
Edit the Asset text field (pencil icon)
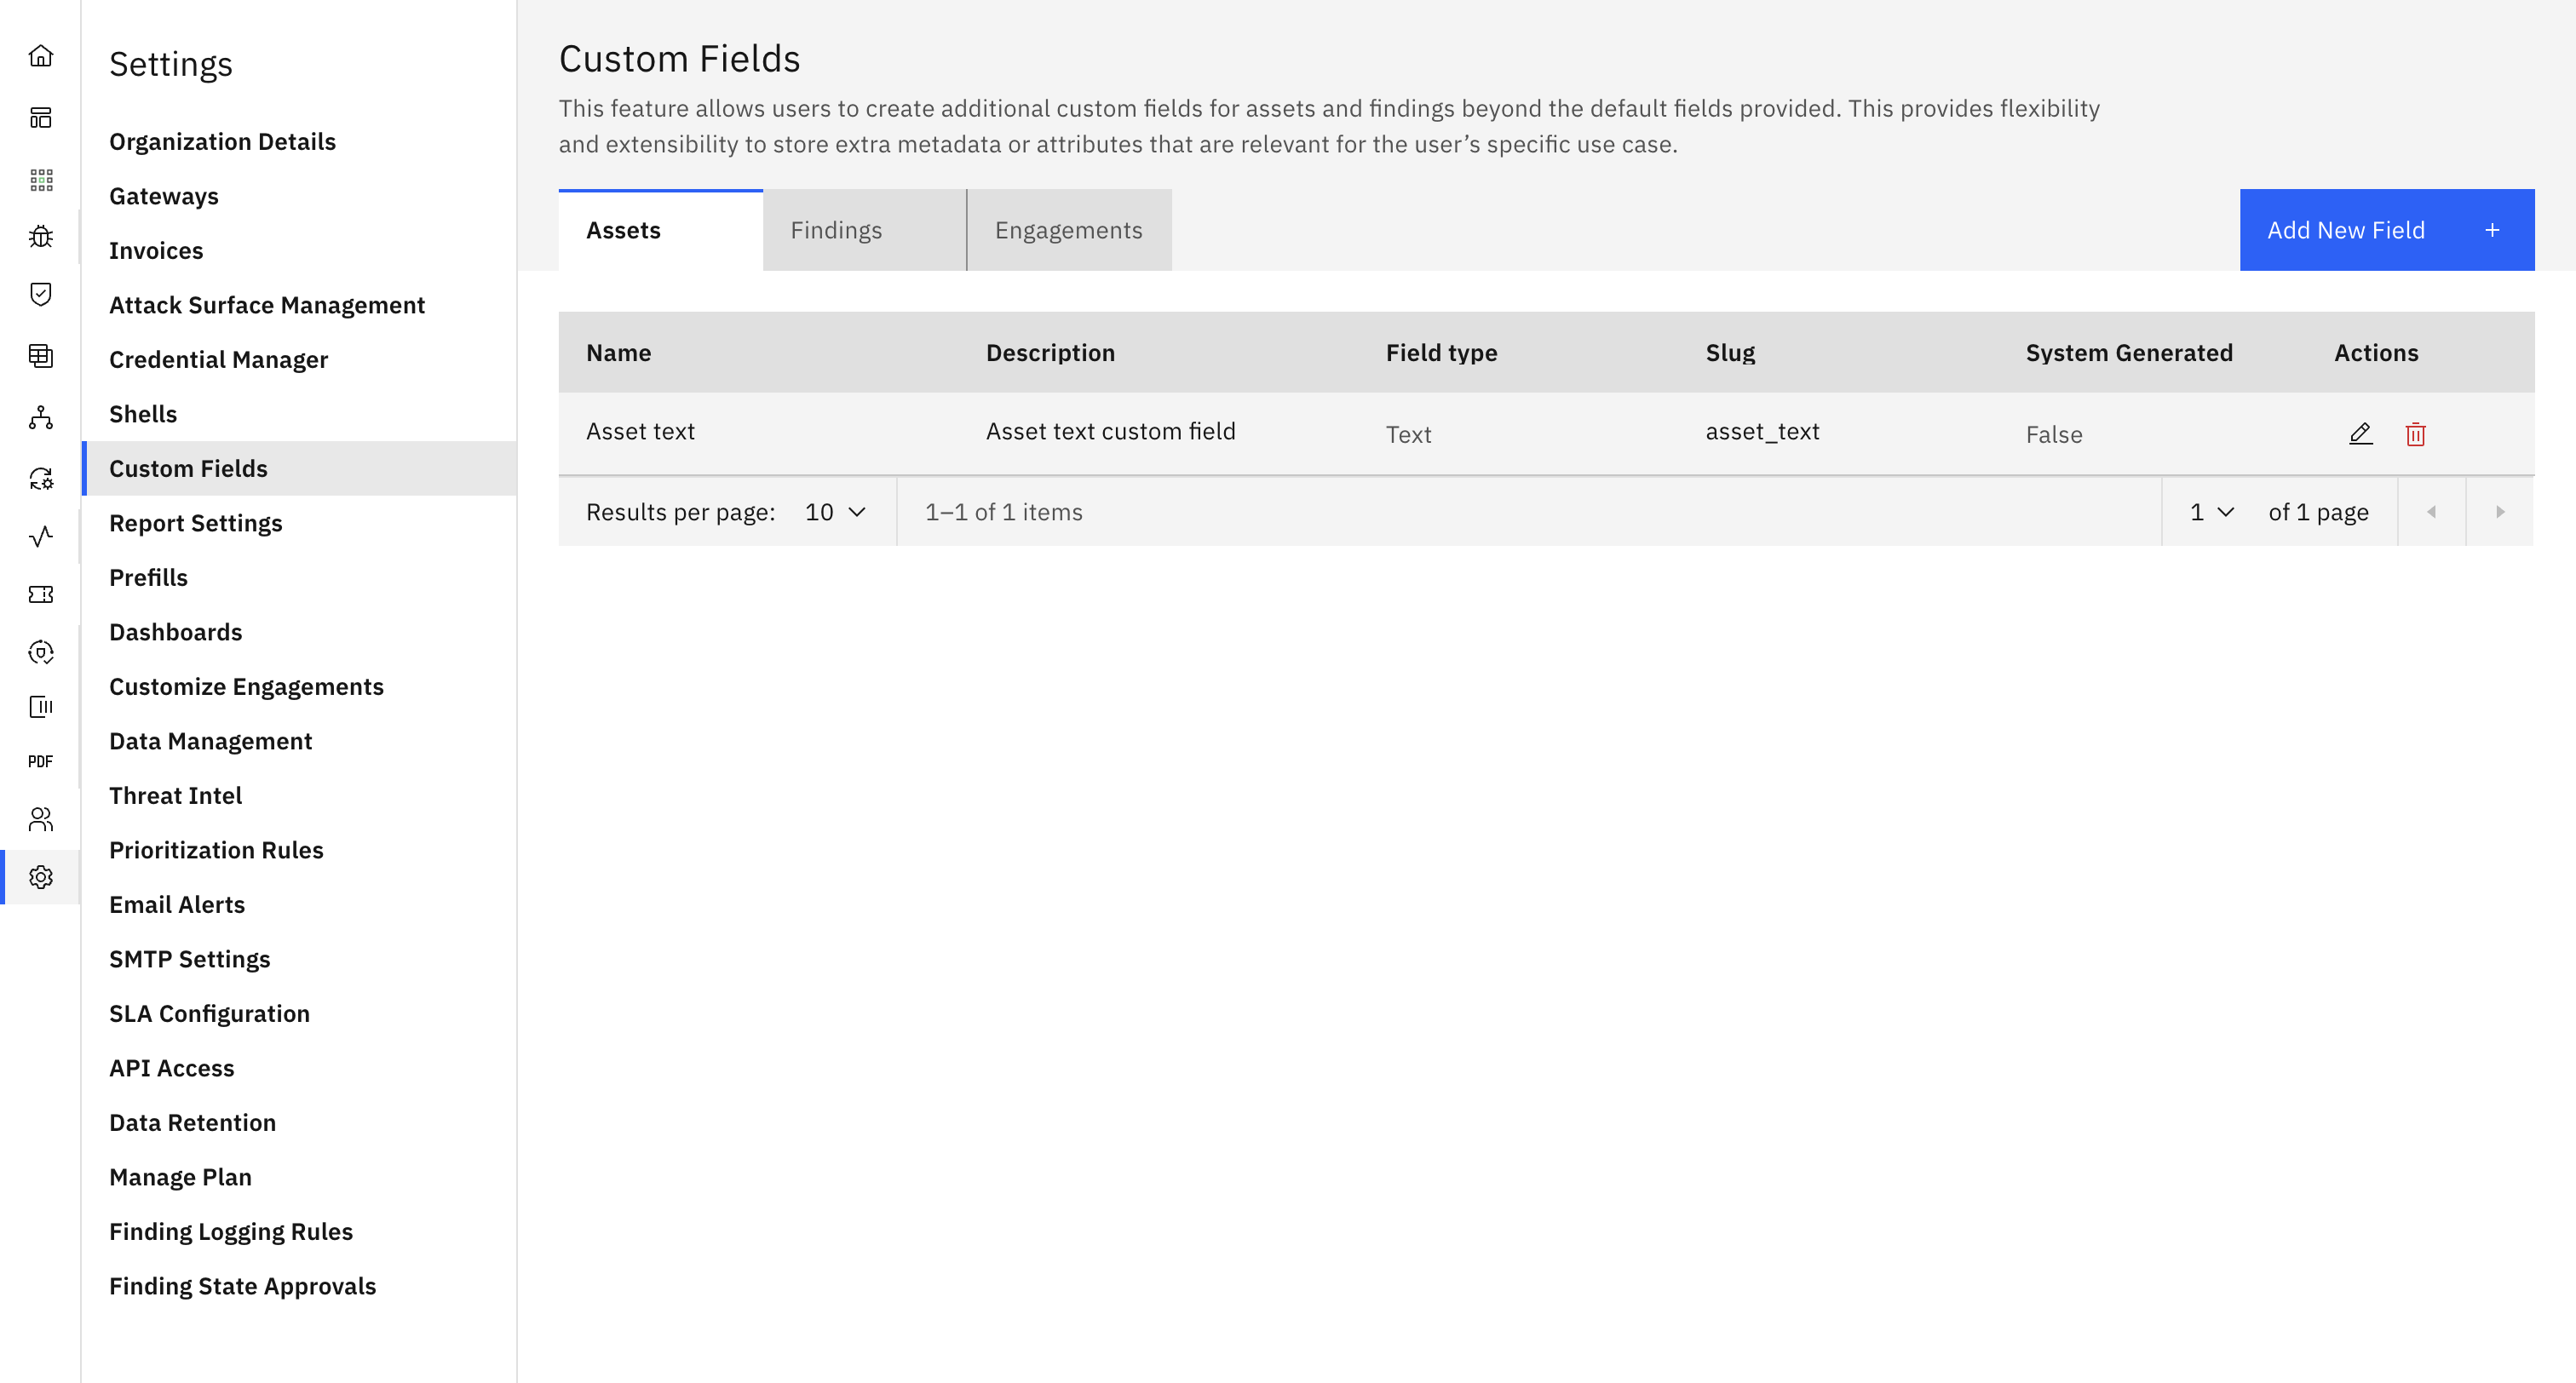2360,434
